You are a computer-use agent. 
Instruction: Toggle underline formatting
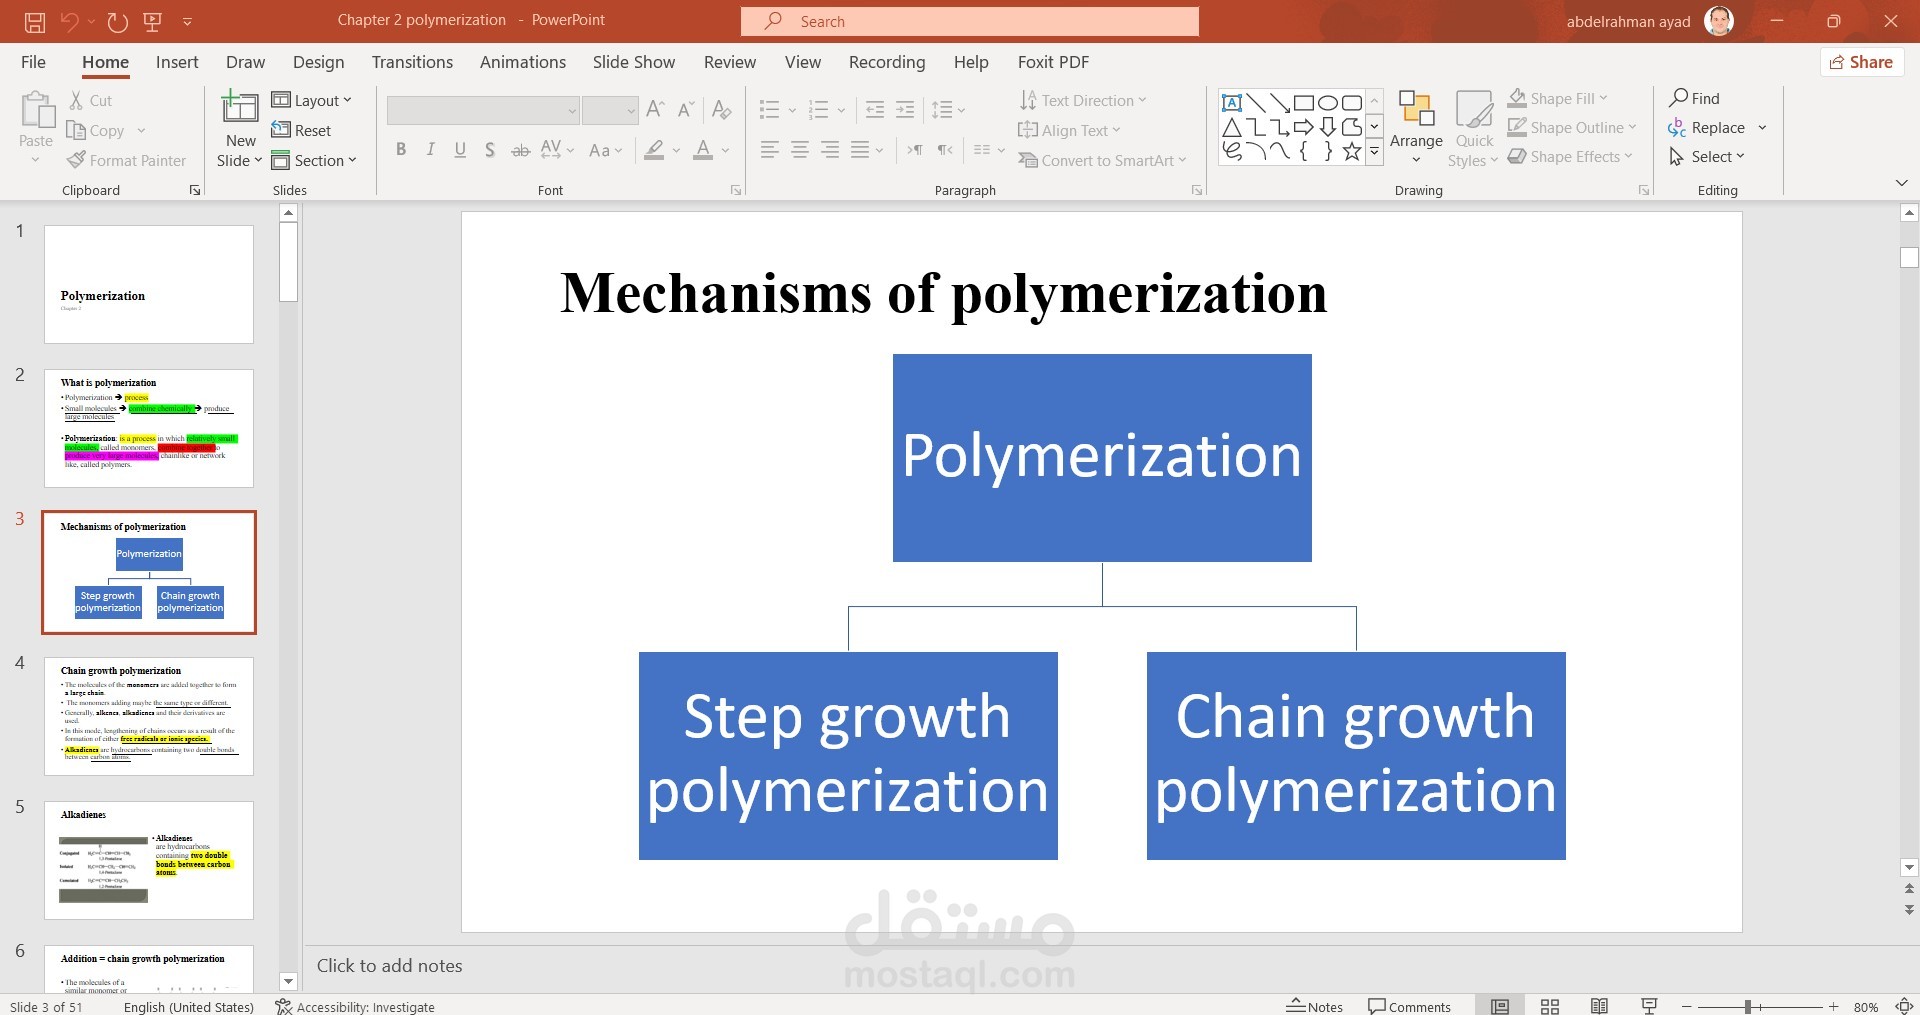[x=459, y=149]
